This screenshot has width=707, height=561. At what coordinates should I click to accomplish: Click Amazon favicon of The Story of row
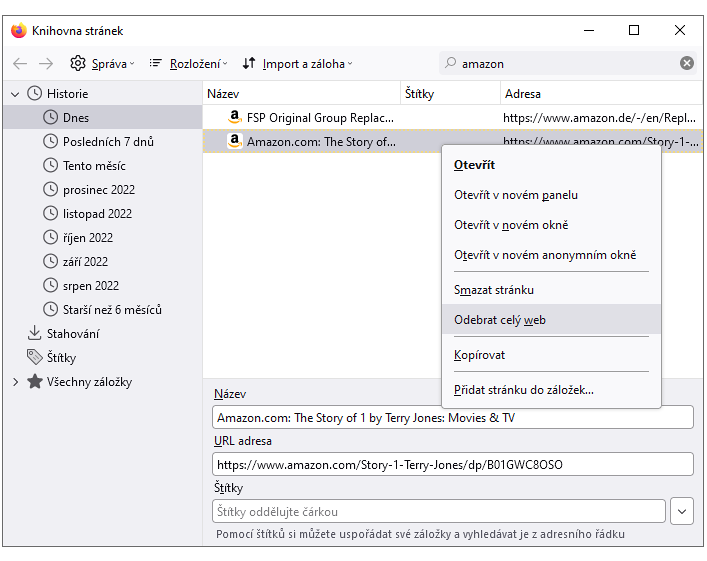point(234,141)
